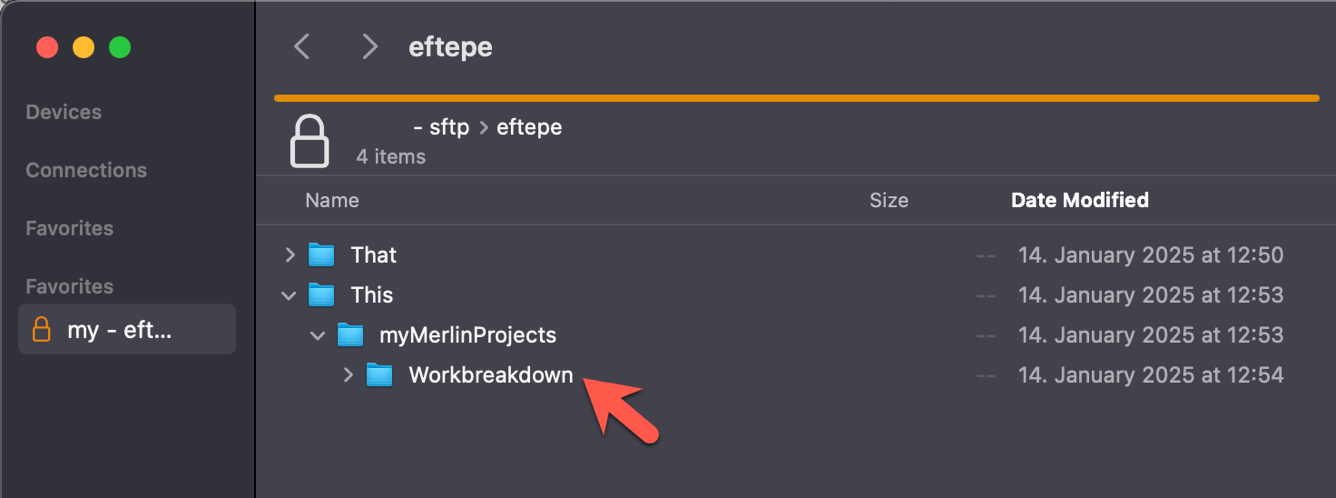Click the back navigation arrow
Viewport: 1336px width, 498px height.
pos(302,46)
